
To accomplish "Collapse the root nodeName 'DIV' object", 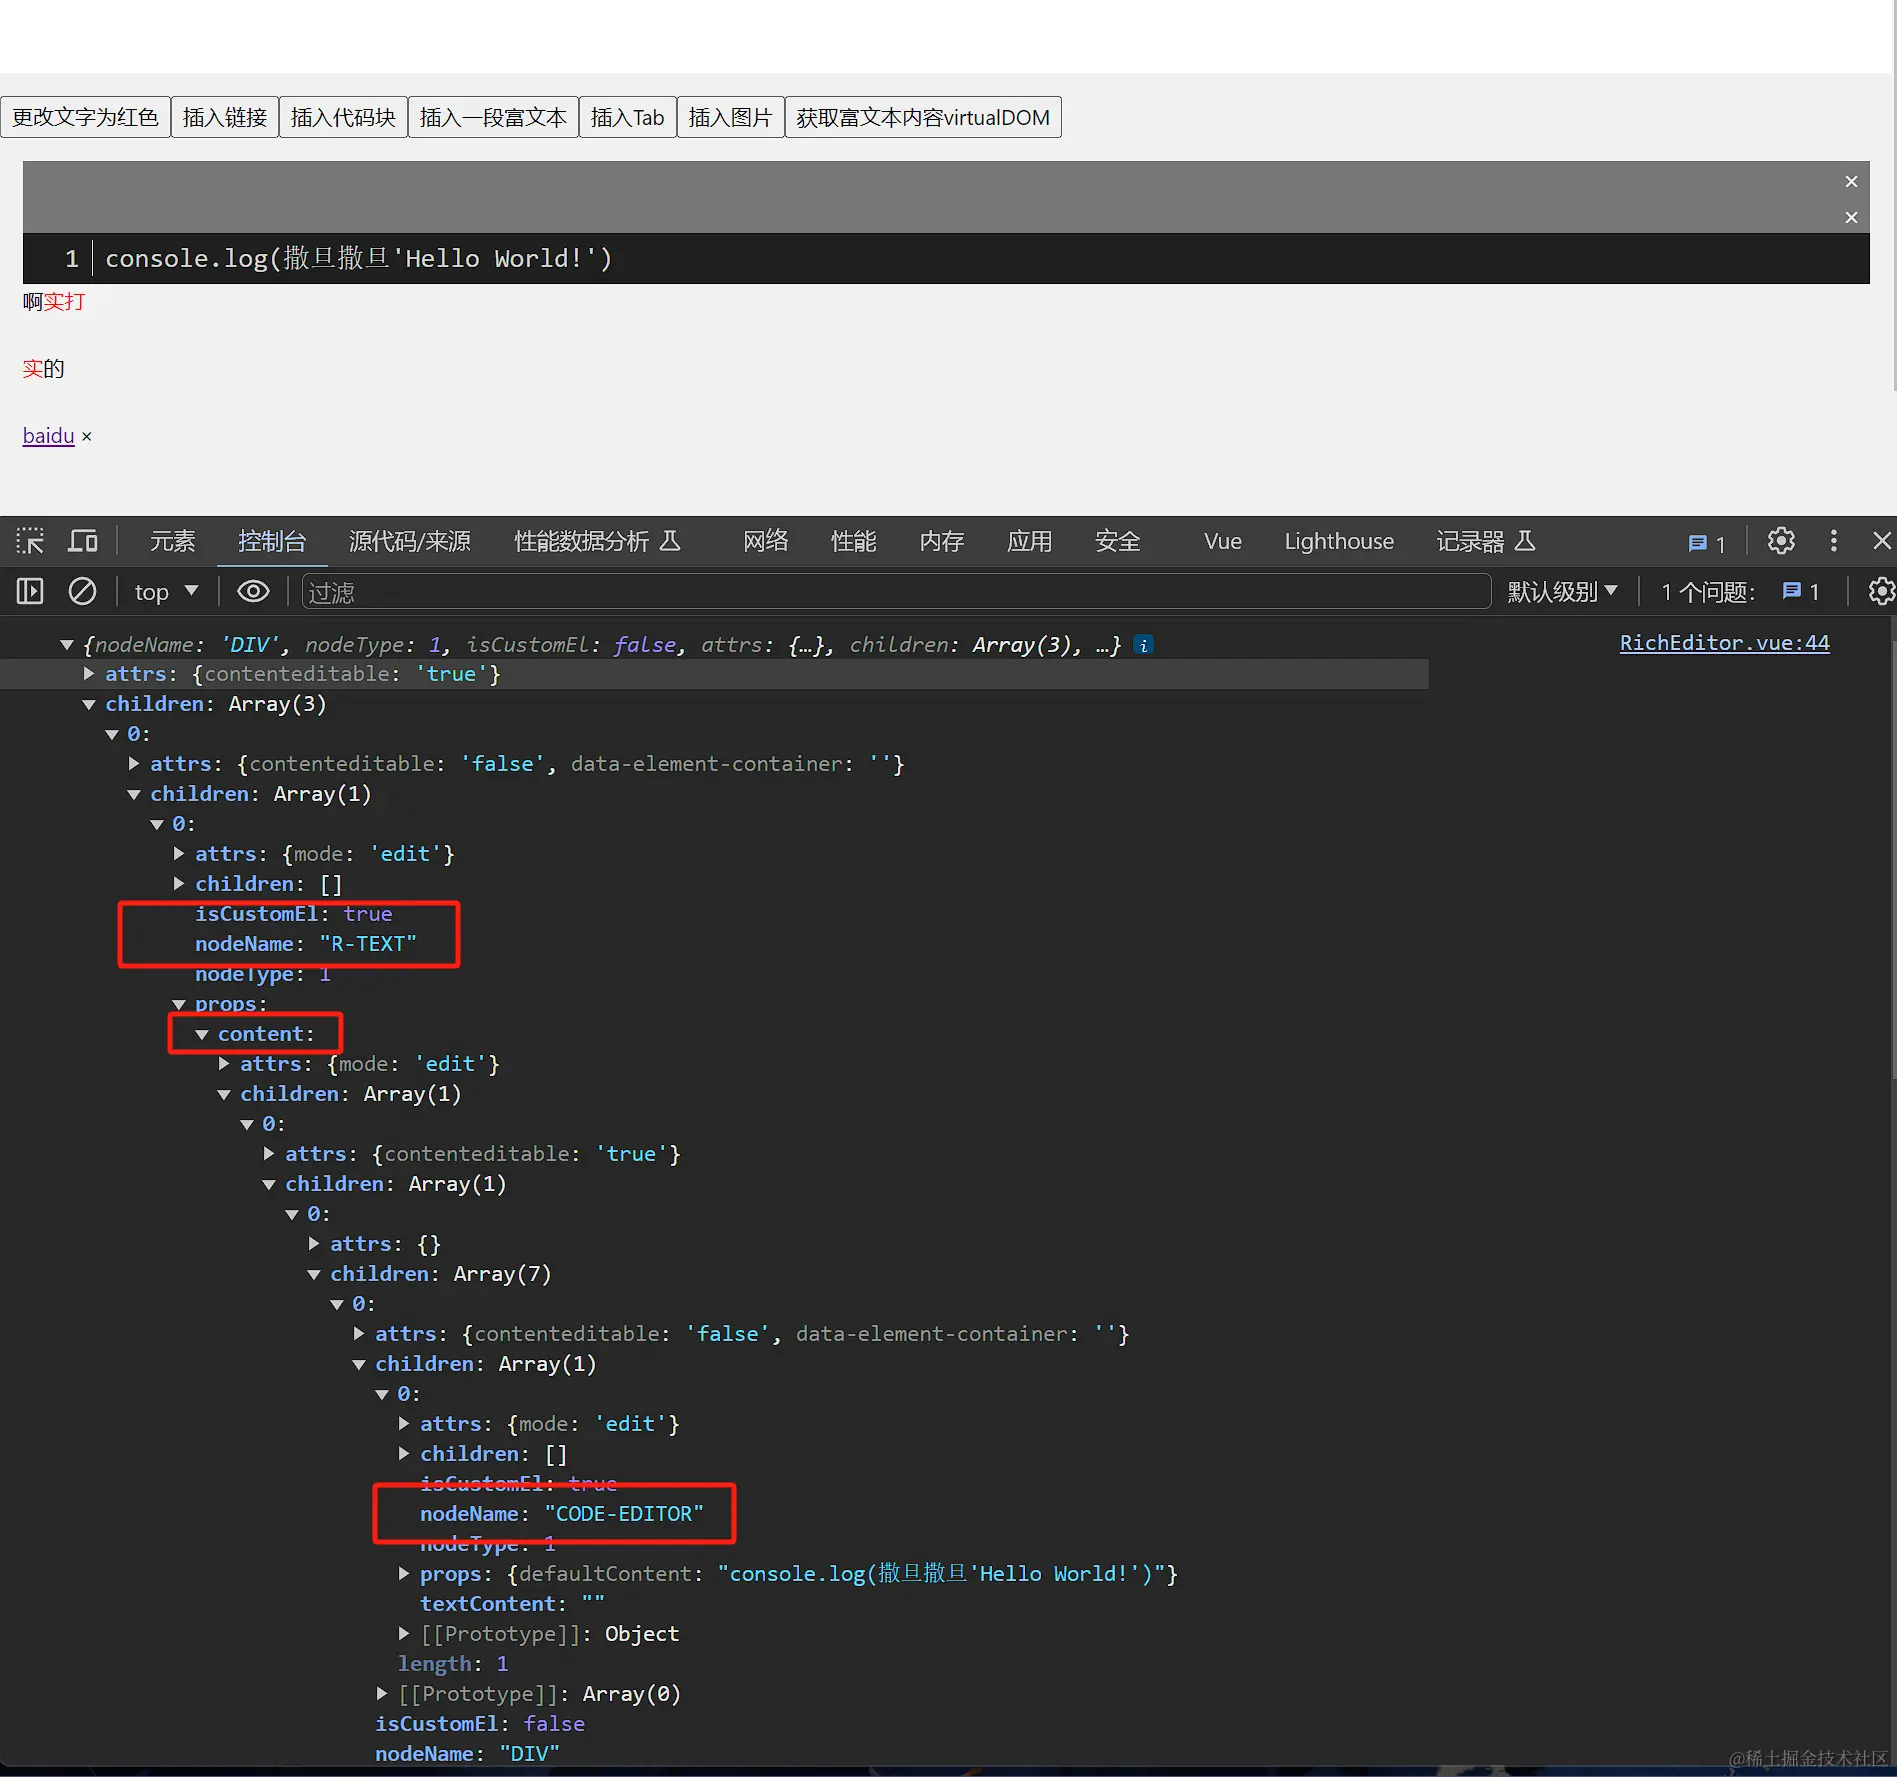I will tap(67, 645).
